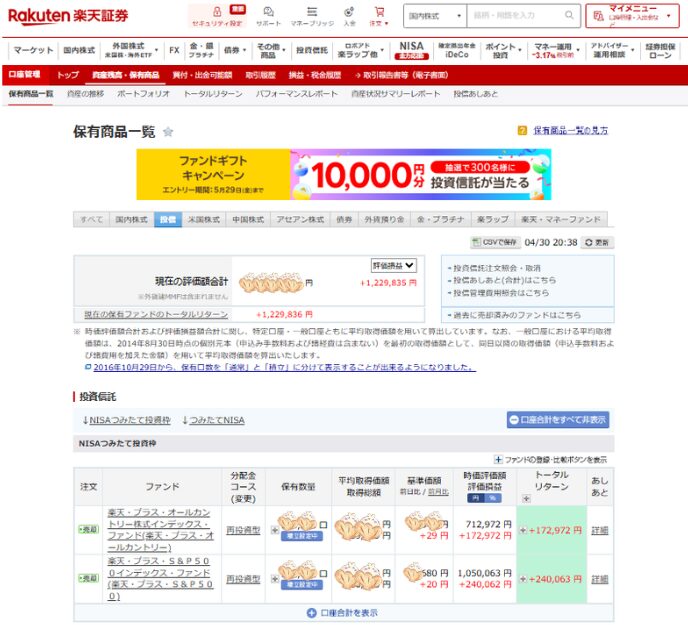The image size is (688, 625).
Task: Expand holdings detail in オールカントリー row
Action: tap(274, 530)
